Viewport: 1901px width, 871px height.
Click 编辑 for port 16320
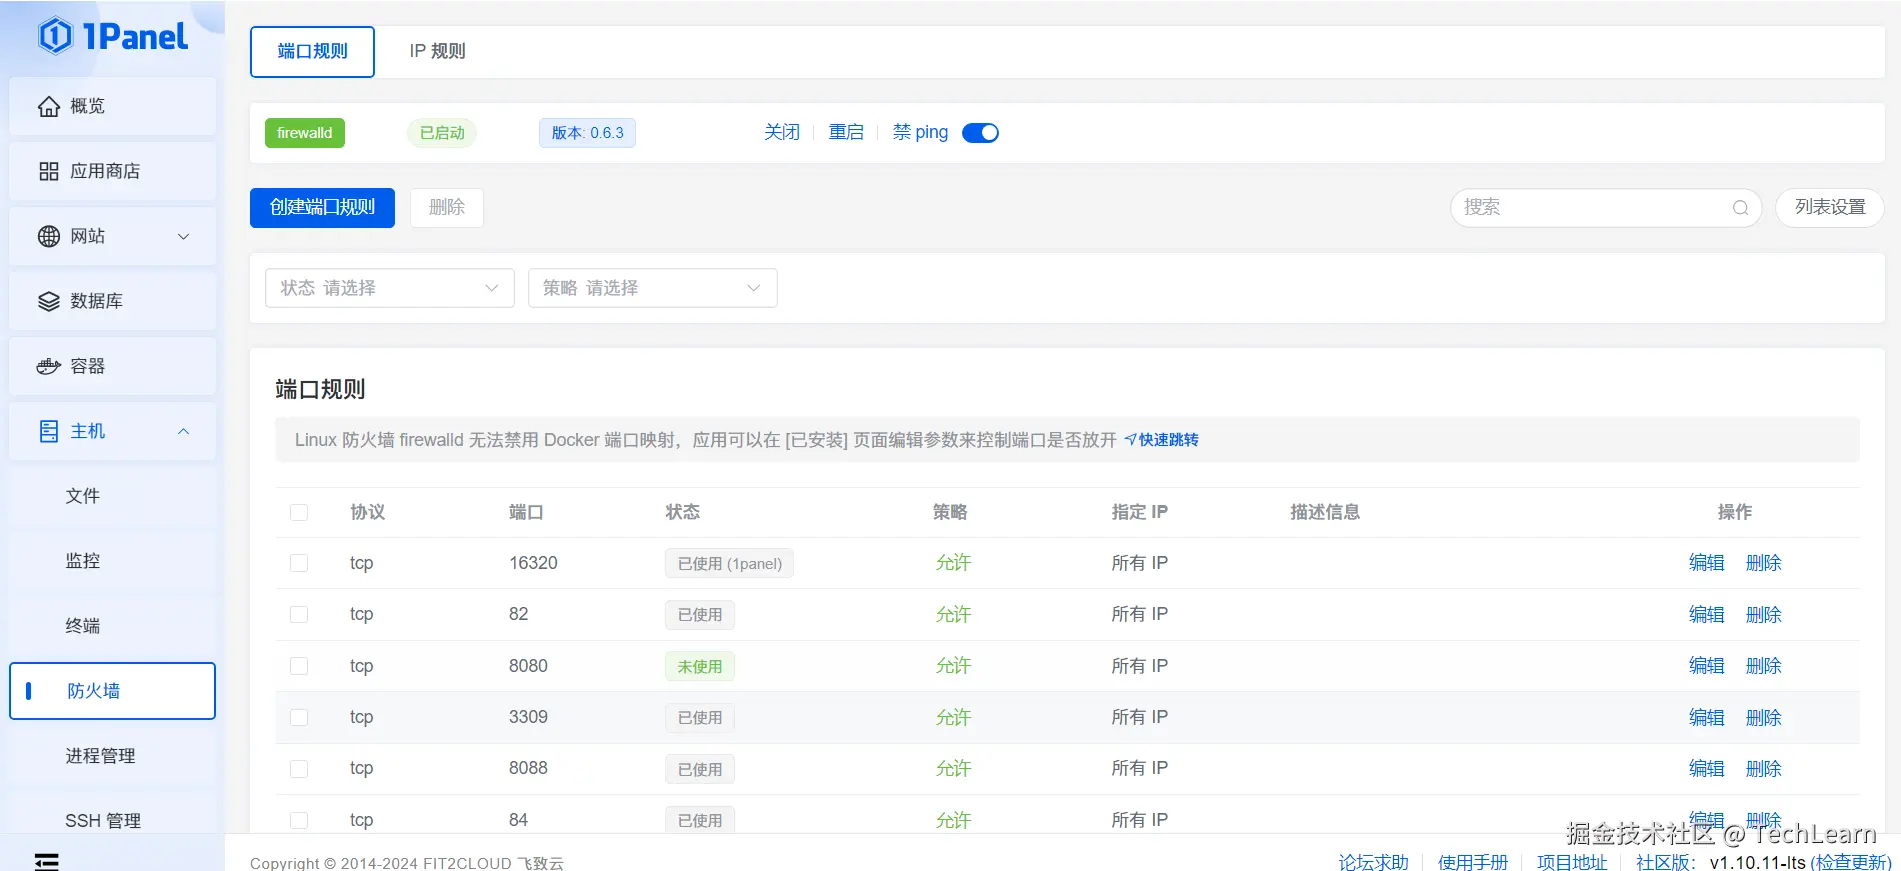click(x=1707, y=563)
